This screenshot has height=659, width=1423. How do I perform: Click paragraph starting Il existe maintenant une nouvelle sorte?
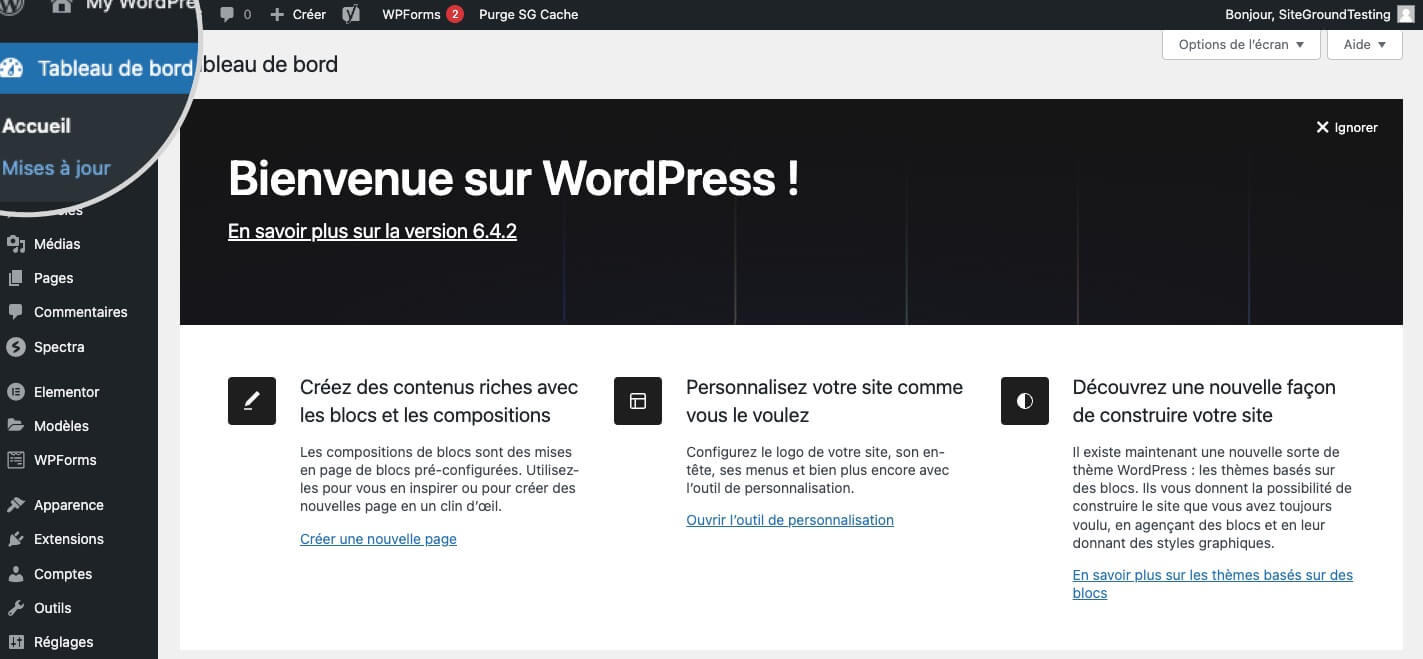click(x=1212, y=498)
